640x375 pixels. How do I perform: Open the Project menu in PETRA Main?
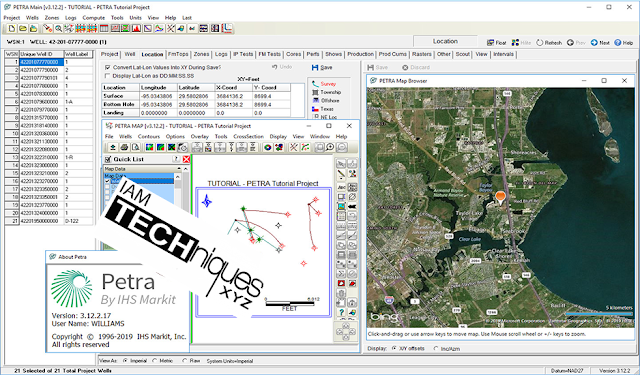pos(11,18)
